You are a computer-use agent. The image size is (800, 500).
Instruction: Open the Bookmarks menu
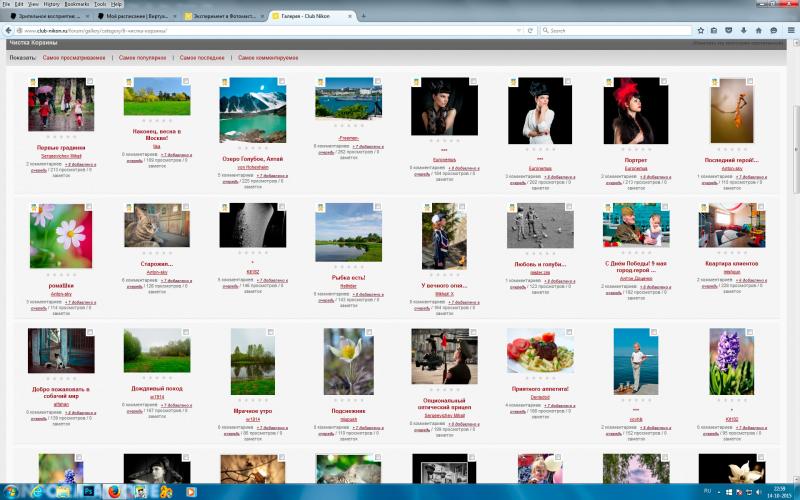click(x=77, y=4)
